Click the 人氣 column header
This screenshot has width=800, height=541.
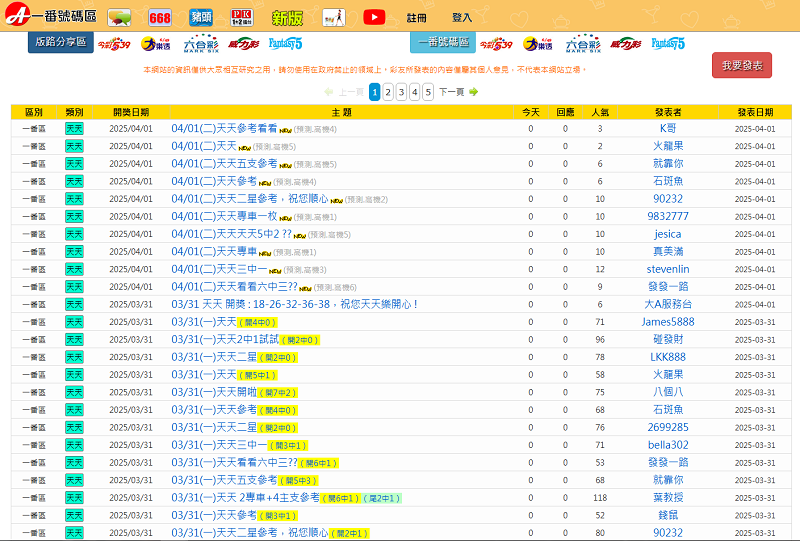pos(600,112)
